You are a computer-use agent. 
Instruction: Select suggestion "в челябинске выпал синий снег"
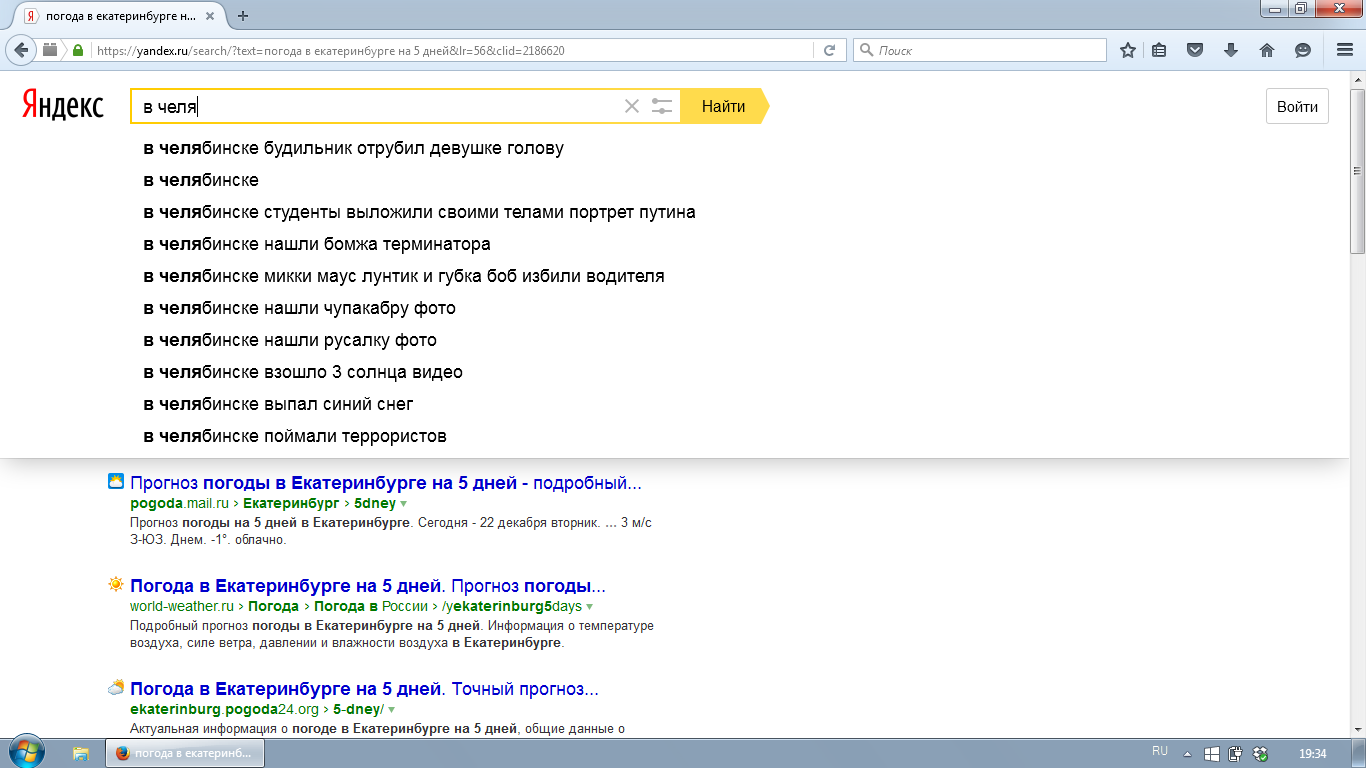(278, 404)
